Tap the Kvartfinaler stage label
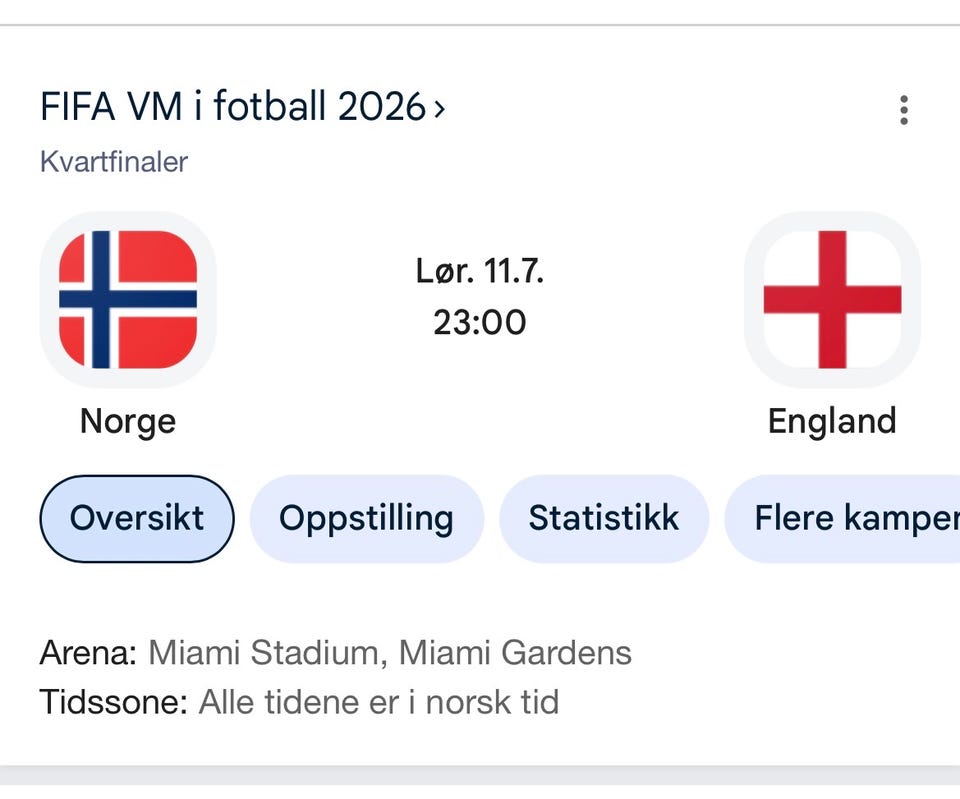960x799 pixels. pos(114,162)
